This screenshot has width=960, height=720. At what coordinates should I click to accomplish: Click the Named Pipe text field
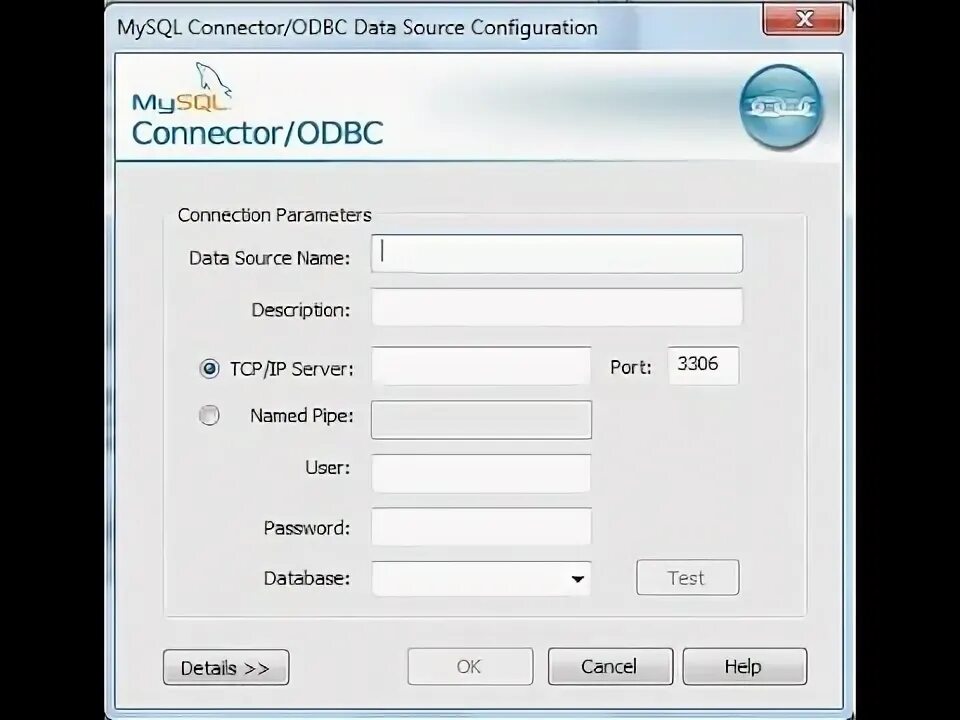click(481, 420)
